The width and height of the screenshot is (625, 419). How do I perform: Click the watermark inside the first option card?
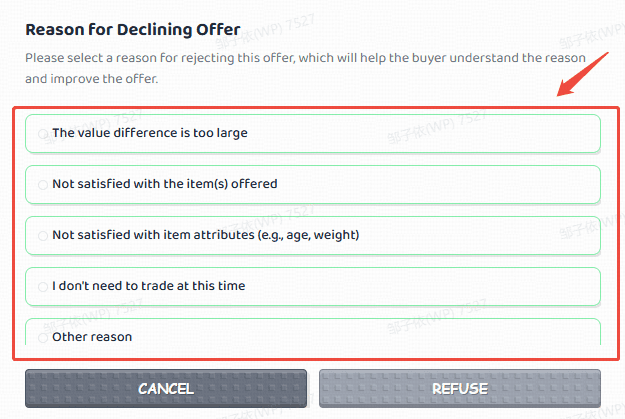click(x=437, y=127)
